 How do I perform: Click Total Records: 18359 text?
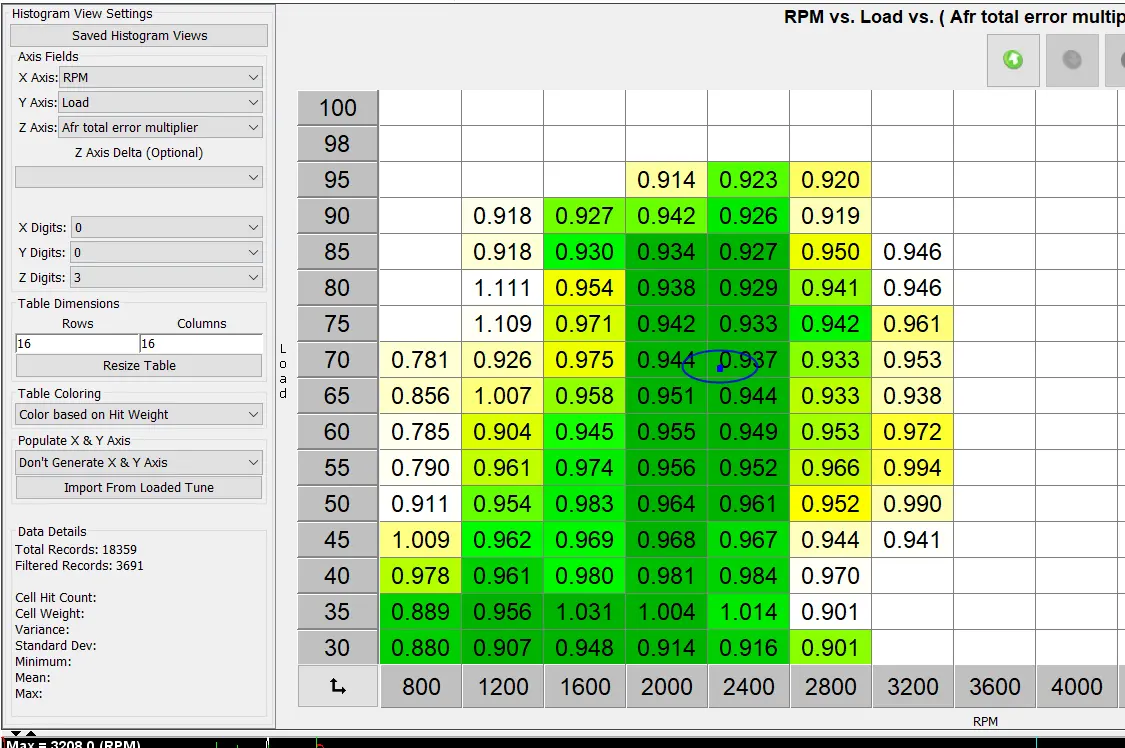76,549
